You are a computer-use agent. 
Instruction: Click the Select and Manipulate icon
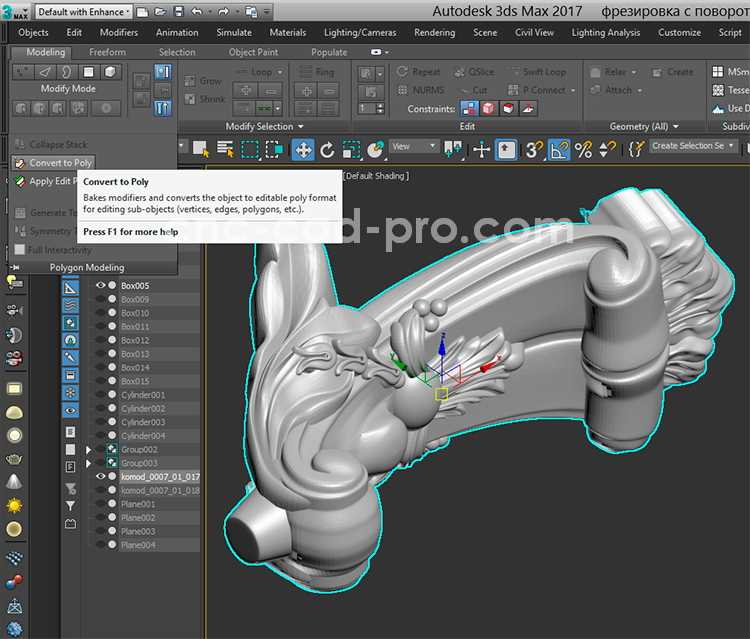pyautogui.click(x=481, y=150)
